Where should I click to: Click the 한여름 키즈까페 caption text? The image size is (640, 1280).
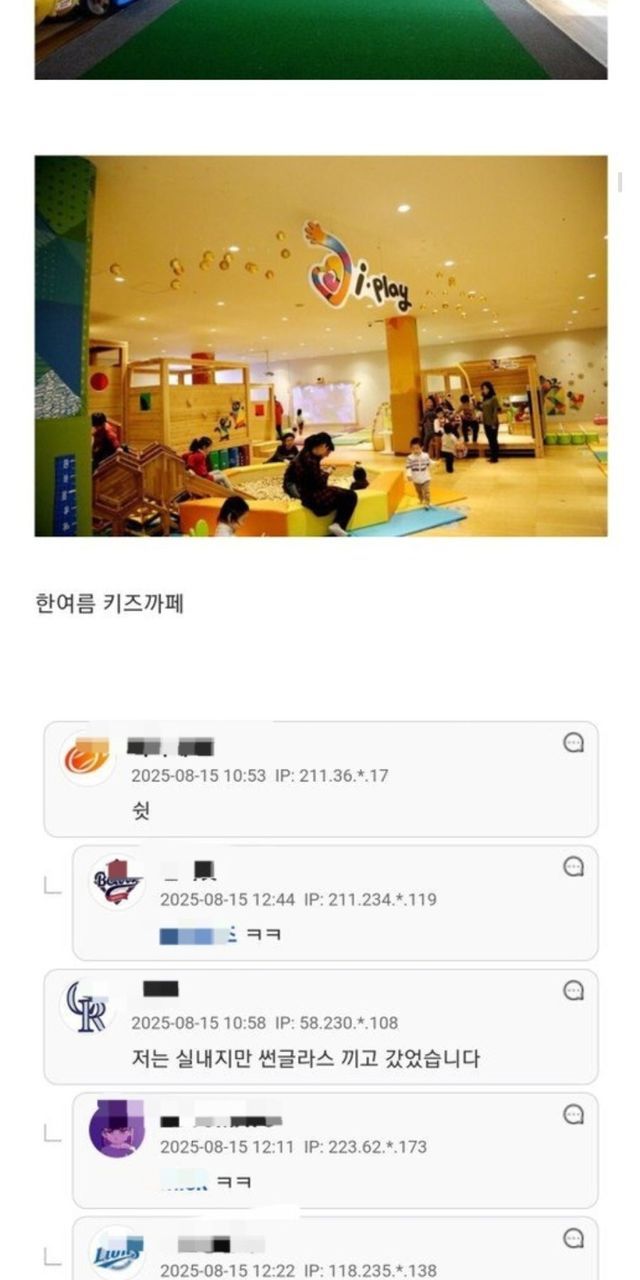[109, 604]
